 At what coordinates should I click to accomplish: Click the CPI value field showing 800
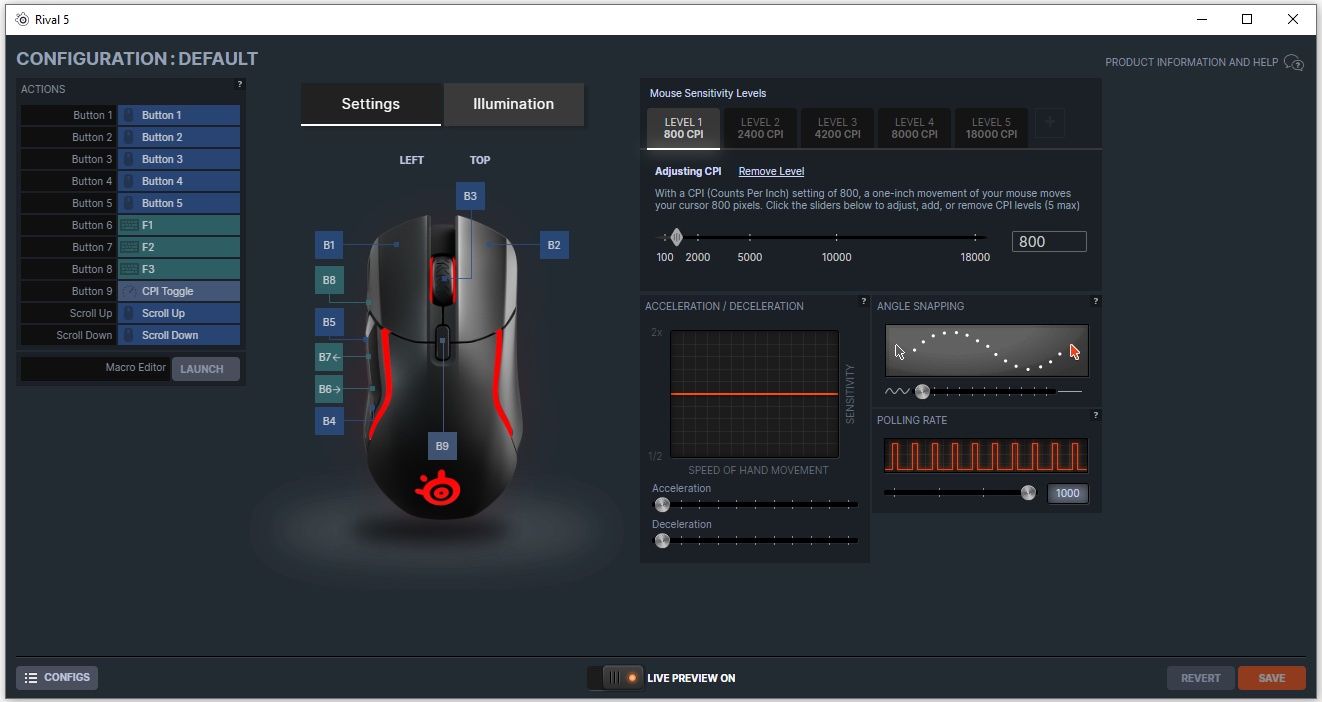tap(1049, 241)
